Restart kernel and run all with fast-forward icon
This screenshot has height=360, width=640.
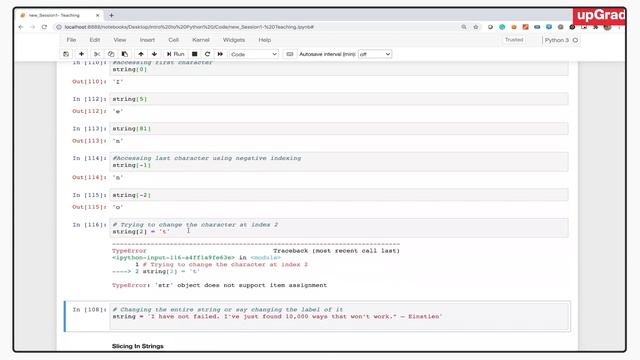(220, 54)
